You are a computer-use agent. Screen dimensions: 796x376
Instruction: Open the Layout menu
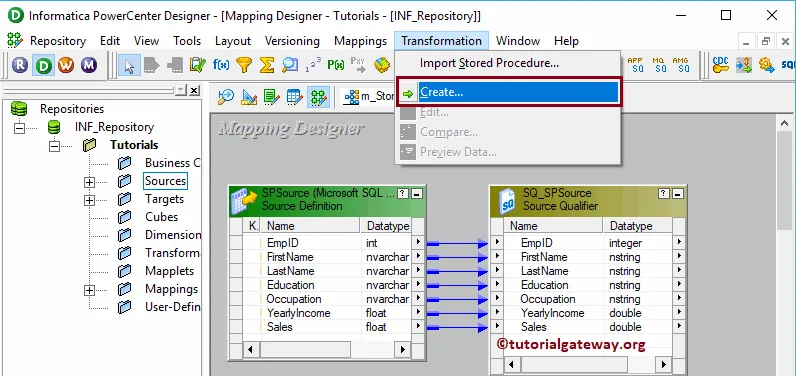[x=233, y=41]
